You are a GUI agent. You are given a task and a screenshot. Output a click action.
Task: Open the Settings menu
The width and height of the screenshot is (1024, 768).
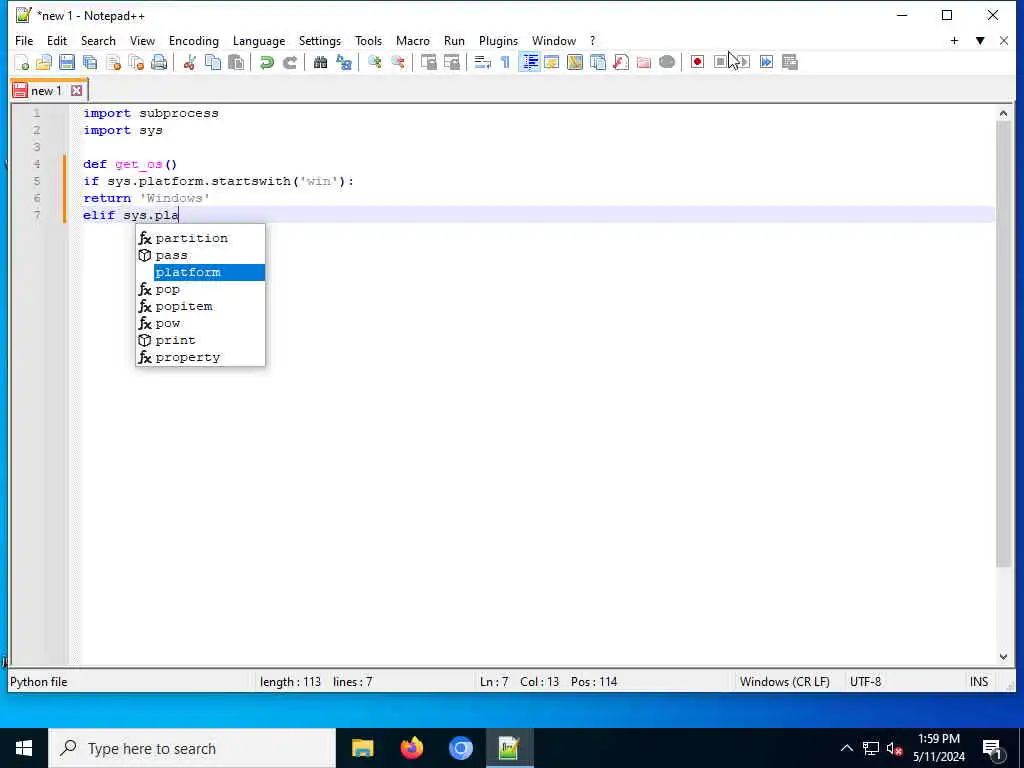click(319, 40)
